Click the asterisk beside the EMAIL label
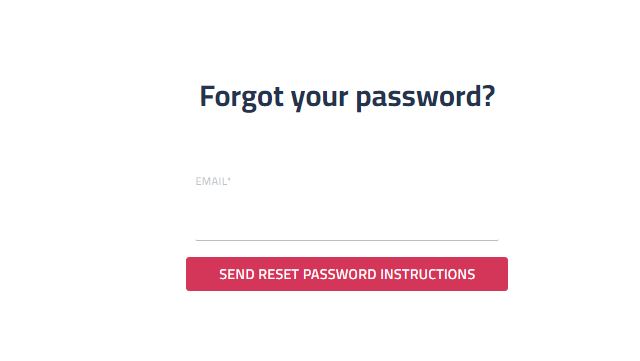 pyautogui.click(x=229, y=179)
